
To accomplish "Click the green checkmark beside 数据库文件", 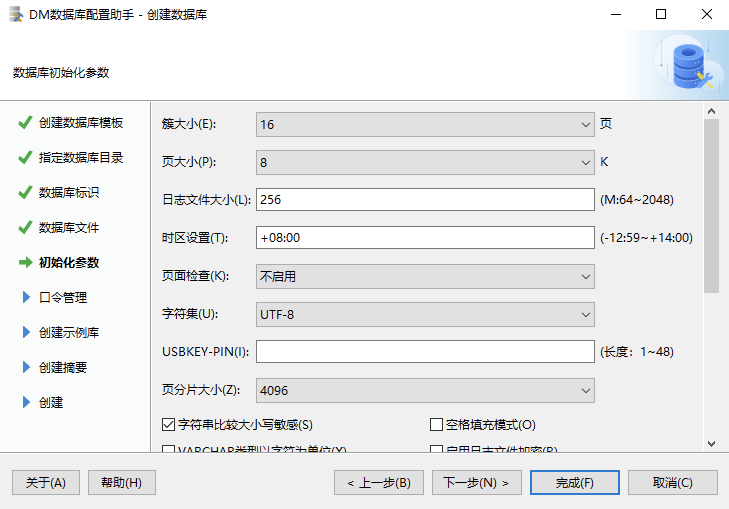I will point(25,227).
